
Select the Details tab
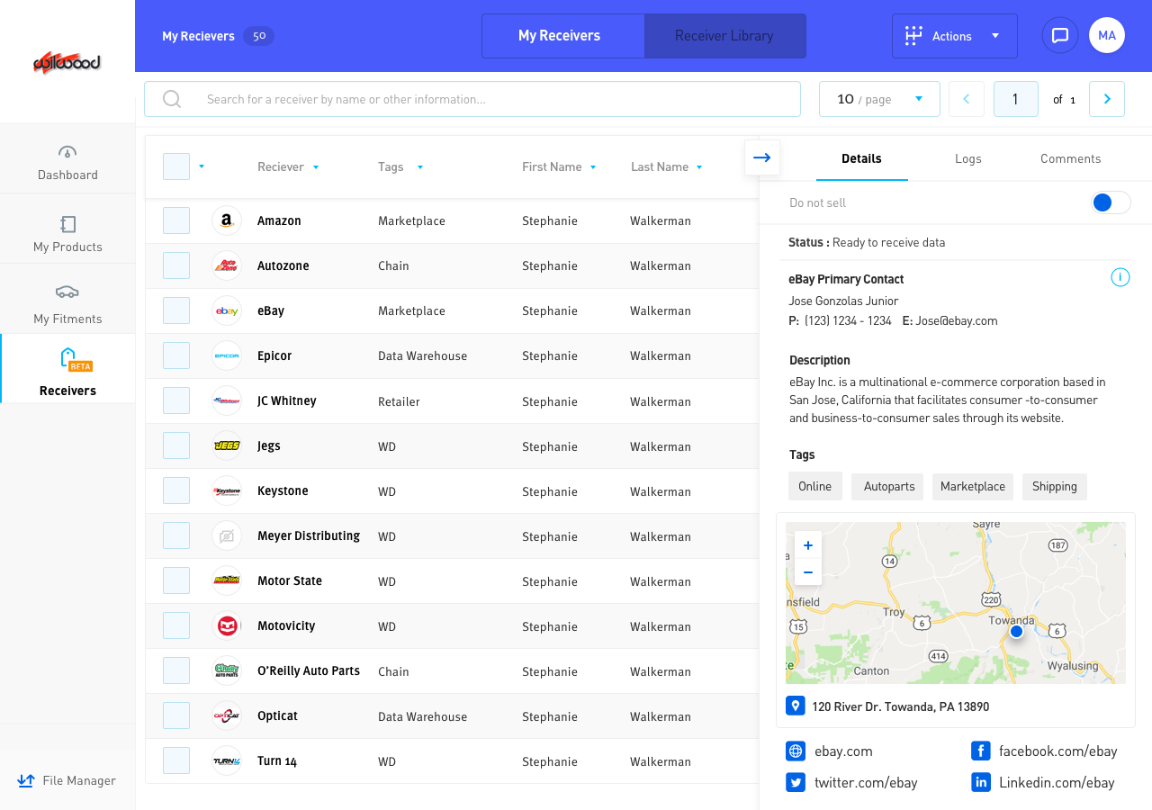(861, 159)
